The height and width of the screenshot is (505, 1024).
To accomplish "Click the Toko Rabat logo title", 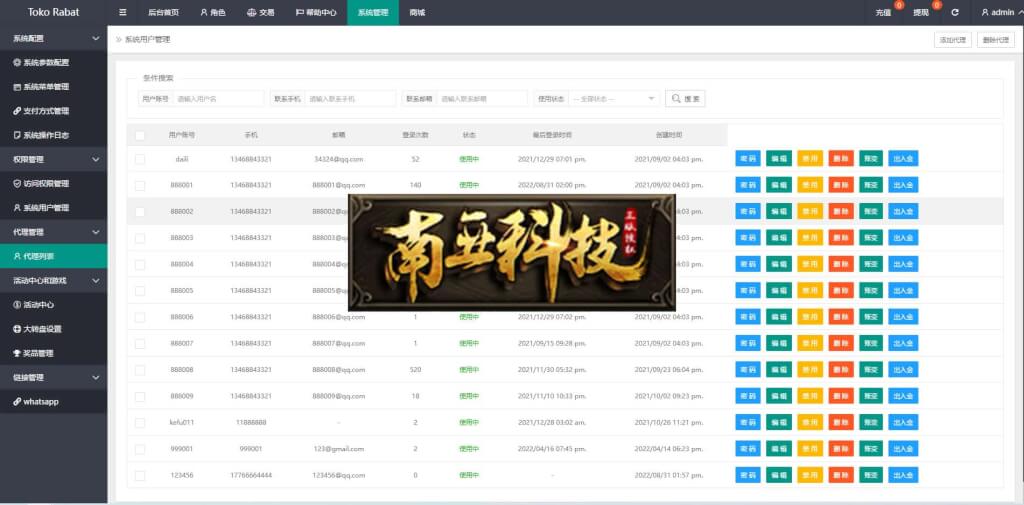I will click(54, 12).
